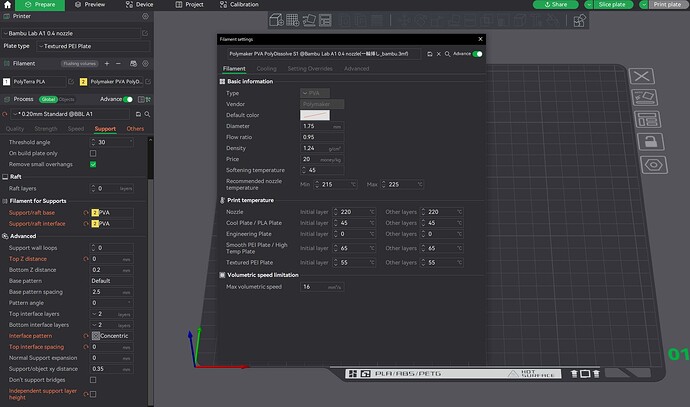Click the Auto orient icon in toolbar
The image size is (690, 407).
309,20
